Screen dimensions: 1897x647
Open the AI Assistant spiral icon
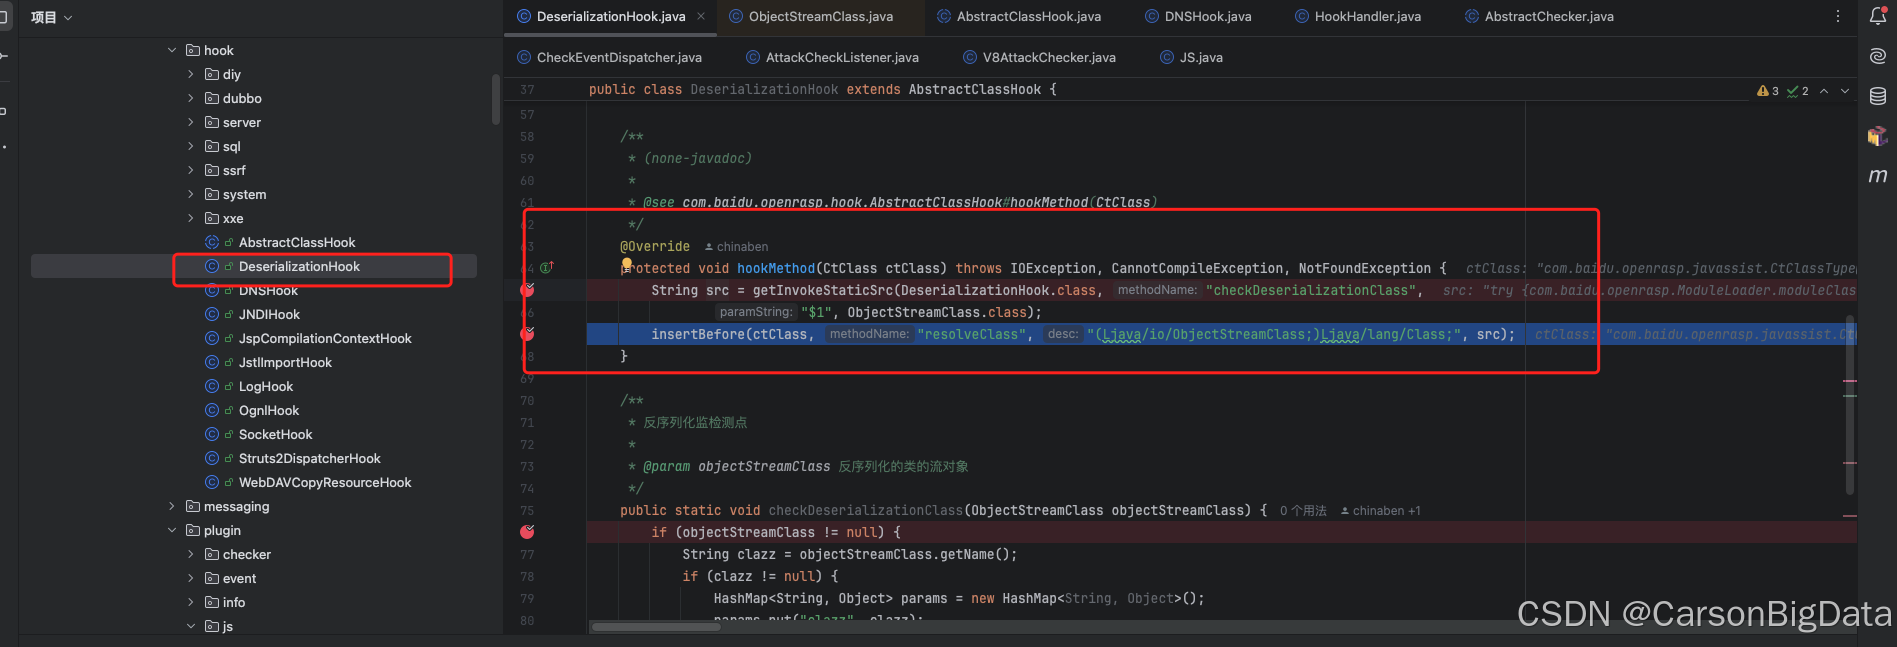[1878, 56]
